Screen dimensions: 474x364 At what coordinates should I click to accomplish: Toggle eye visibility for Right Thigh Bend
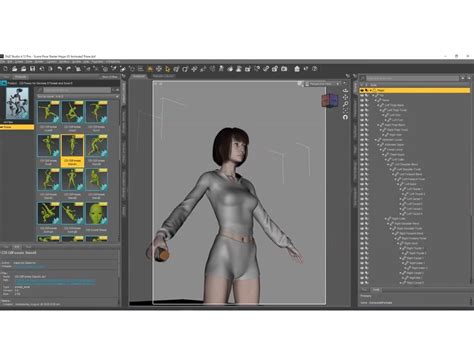[x=362, y=125]
